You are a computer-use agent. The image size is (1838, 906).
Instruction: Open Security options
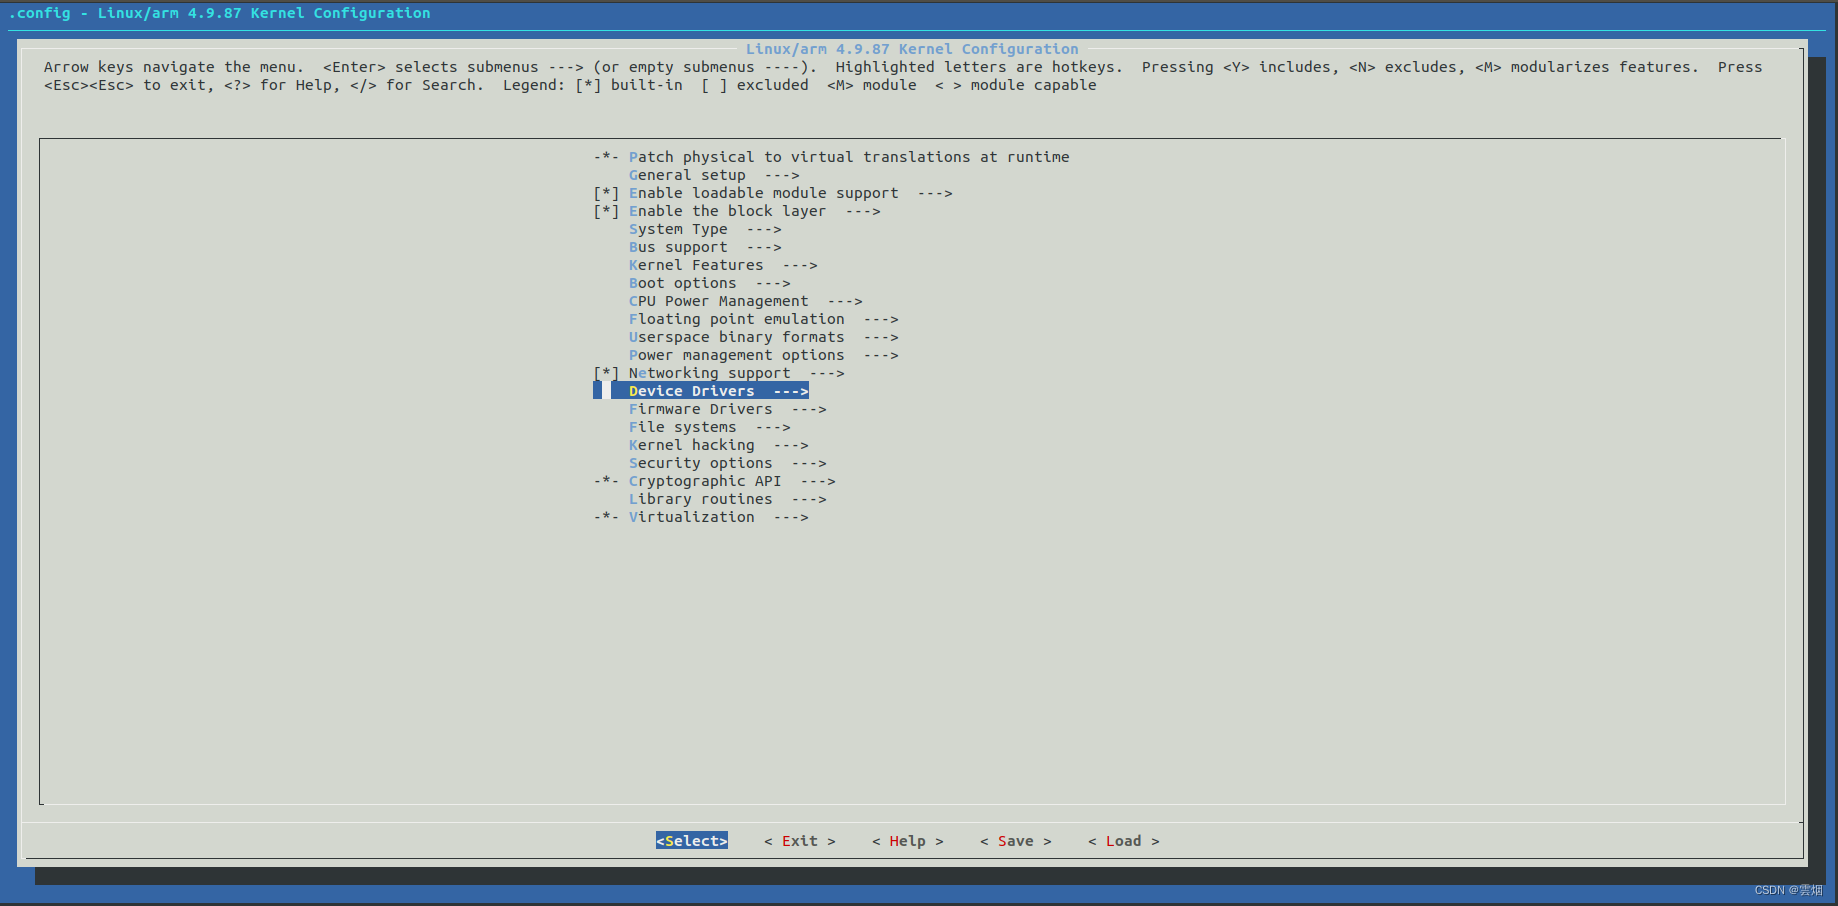700,463
